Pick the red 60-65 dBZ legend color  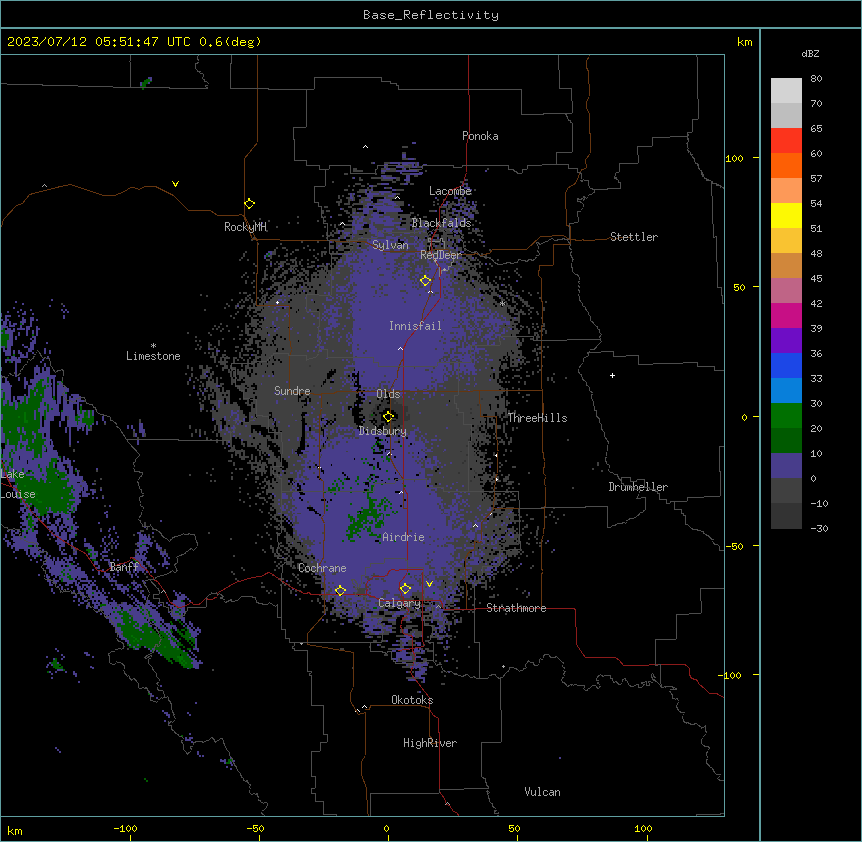tap(786, 141)
